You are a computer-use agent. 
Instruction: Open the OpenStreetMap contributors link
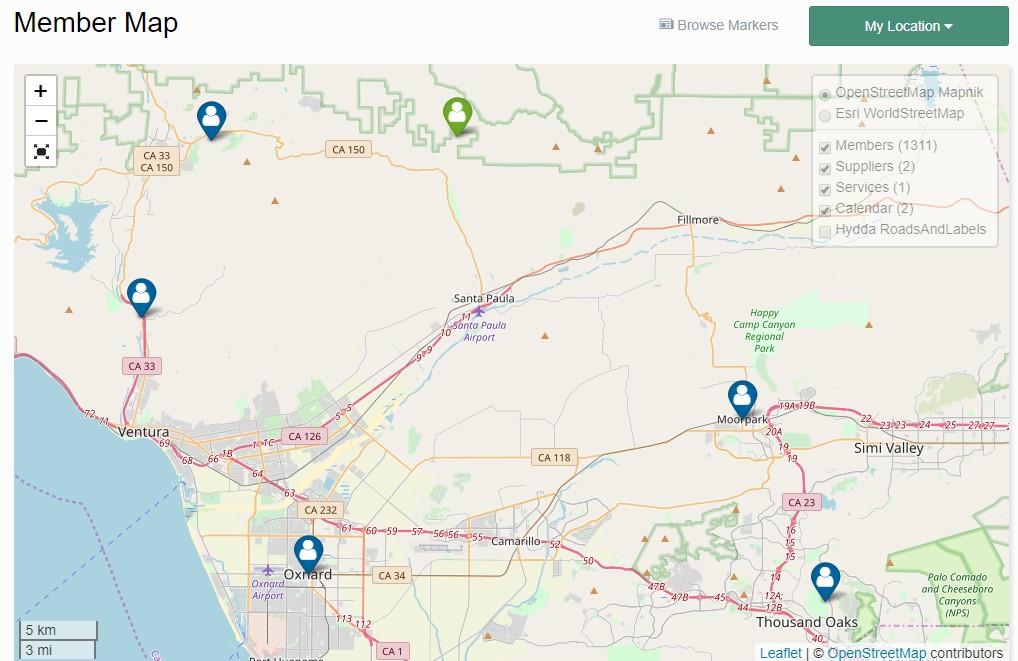point(876,653)
